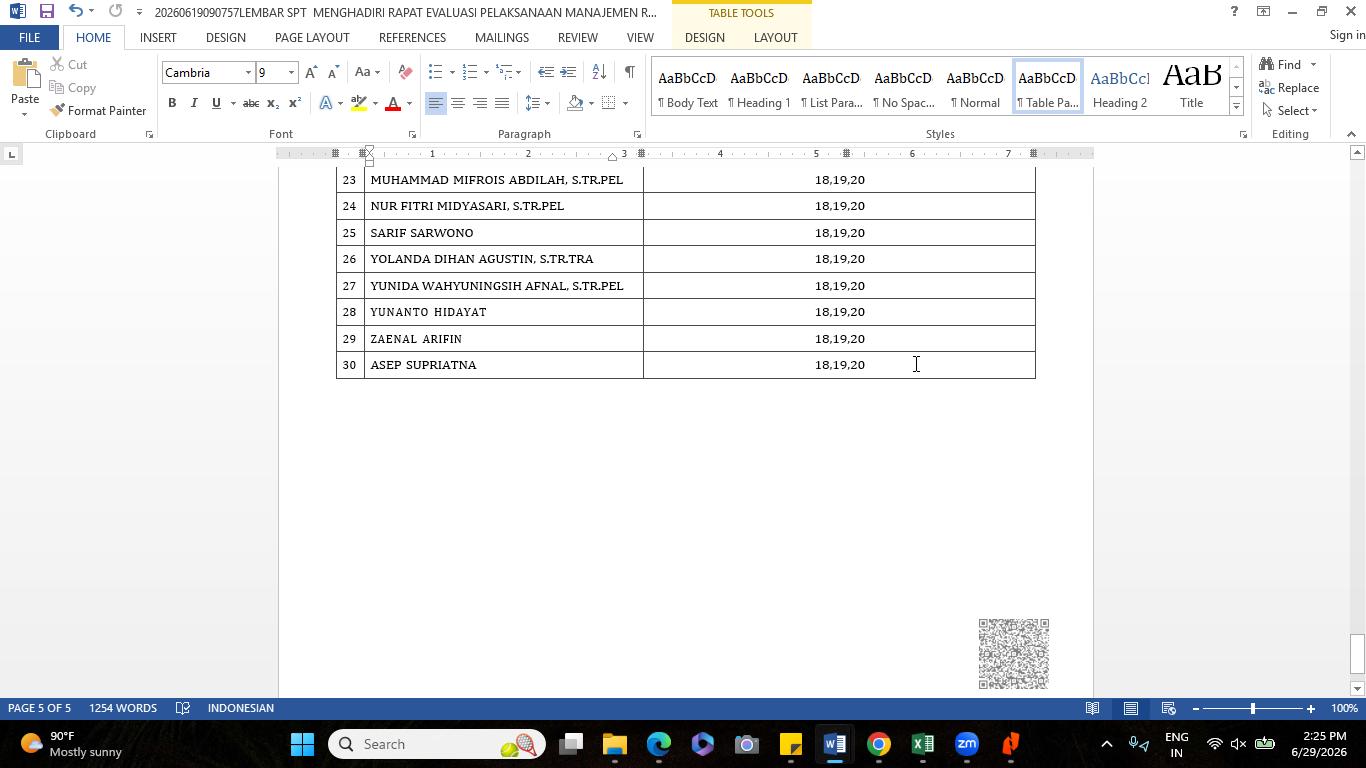Zoom in with the plus button
This screenshot has height=768, width=1366.
(x=1310, y=708)
